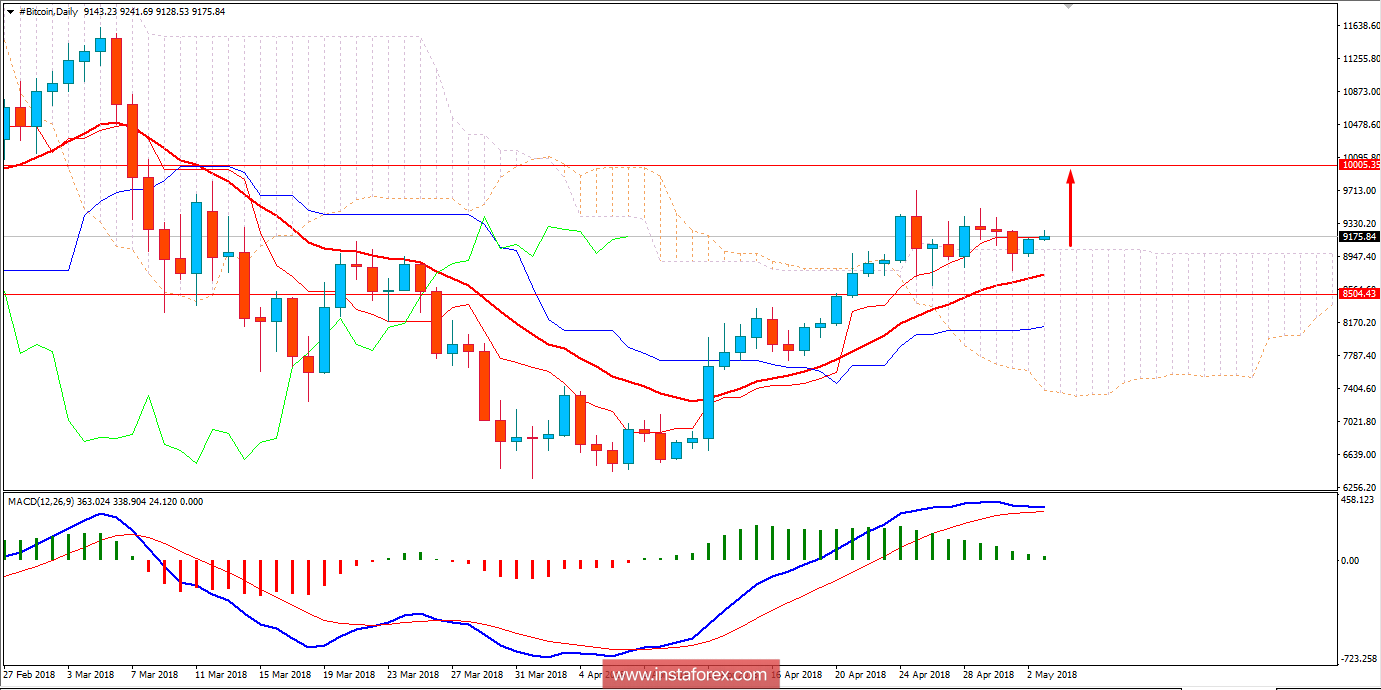The height and width of the screenshot is (690, 1381).
Task: Click the gray chart shift marker triangle
Action: click(x=1068, y=7)
